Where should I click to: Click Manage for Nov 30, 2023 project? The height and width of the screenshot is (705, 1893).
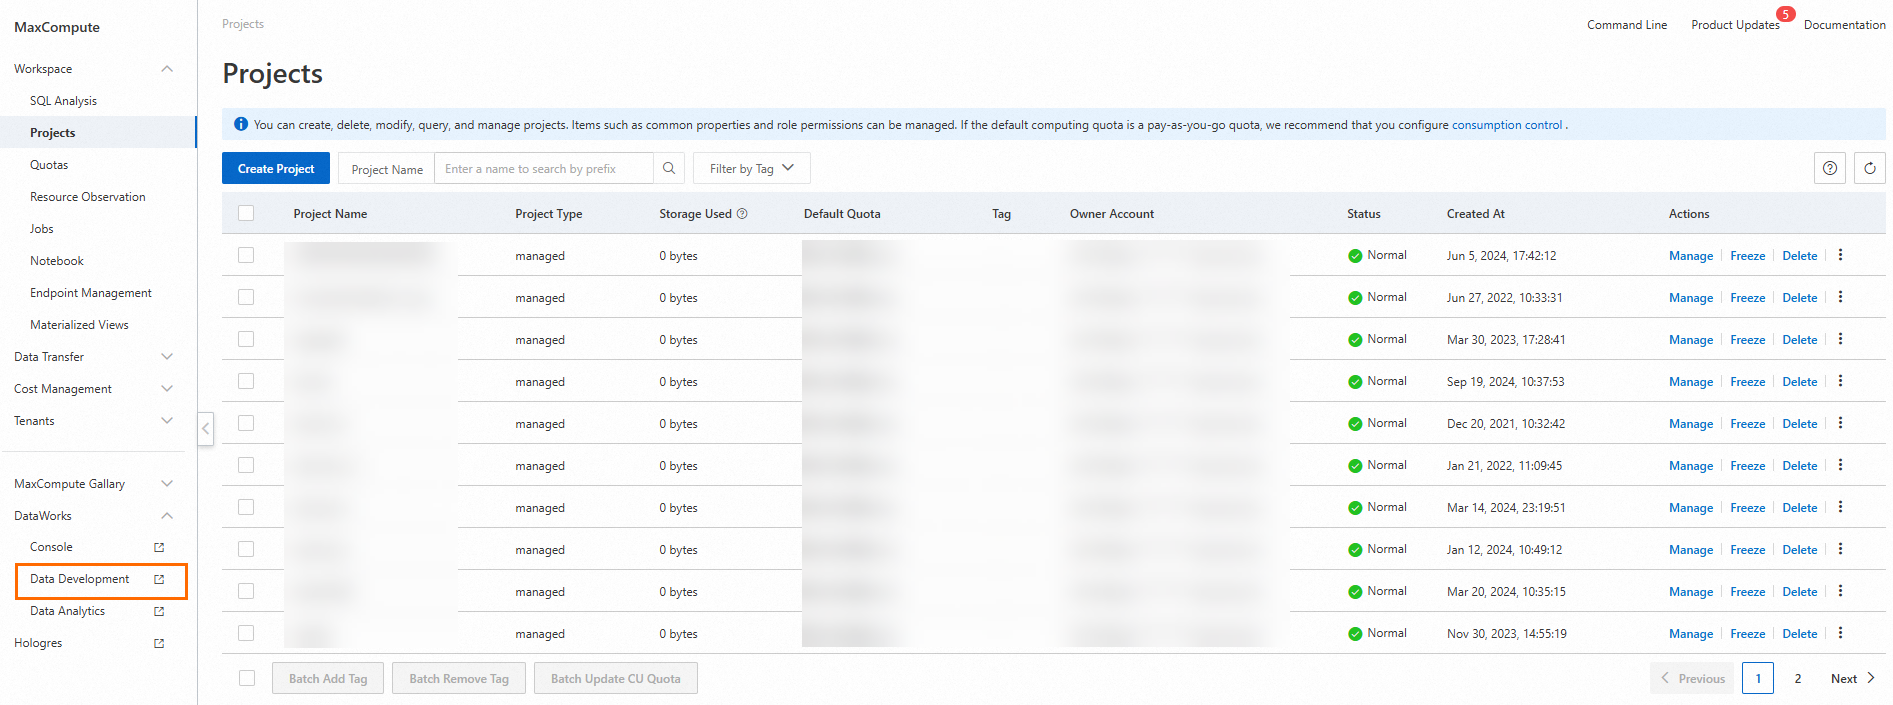coord(1691,634)
